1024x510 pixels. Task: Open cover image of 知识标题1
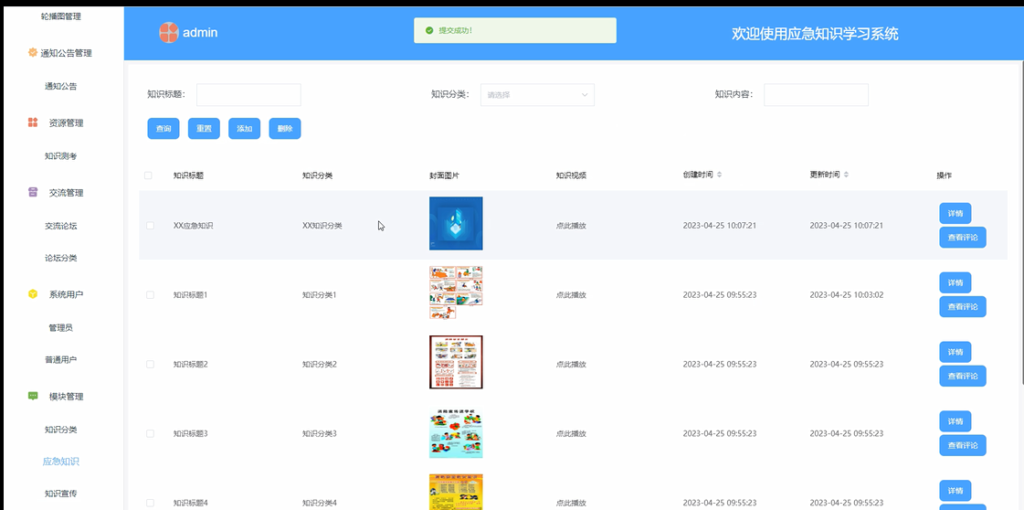tap(456, 293)
